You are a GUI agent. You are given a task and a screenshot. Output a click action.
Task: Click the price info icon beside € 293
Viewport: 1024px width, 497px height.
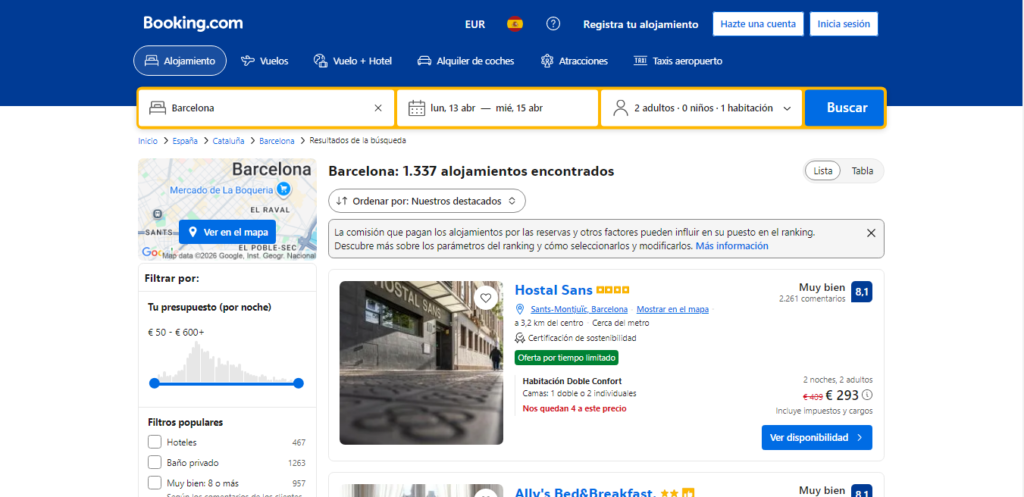pyautogui.click(x=867, y=395)
